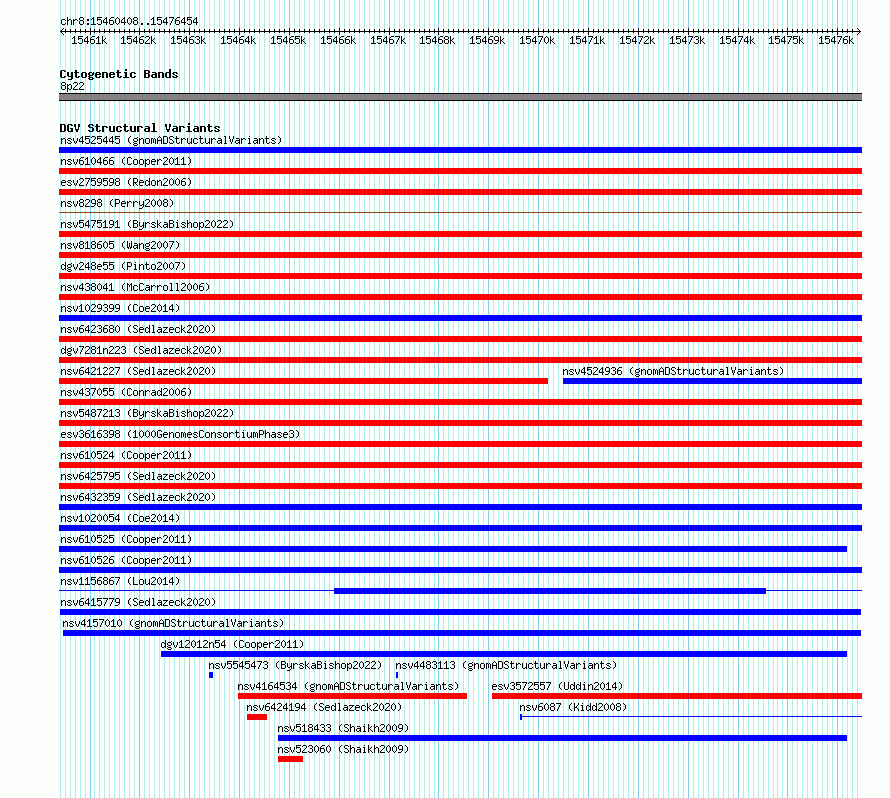Click nsv6415779 (Sedlazeck2020) label

pos(138,602)
